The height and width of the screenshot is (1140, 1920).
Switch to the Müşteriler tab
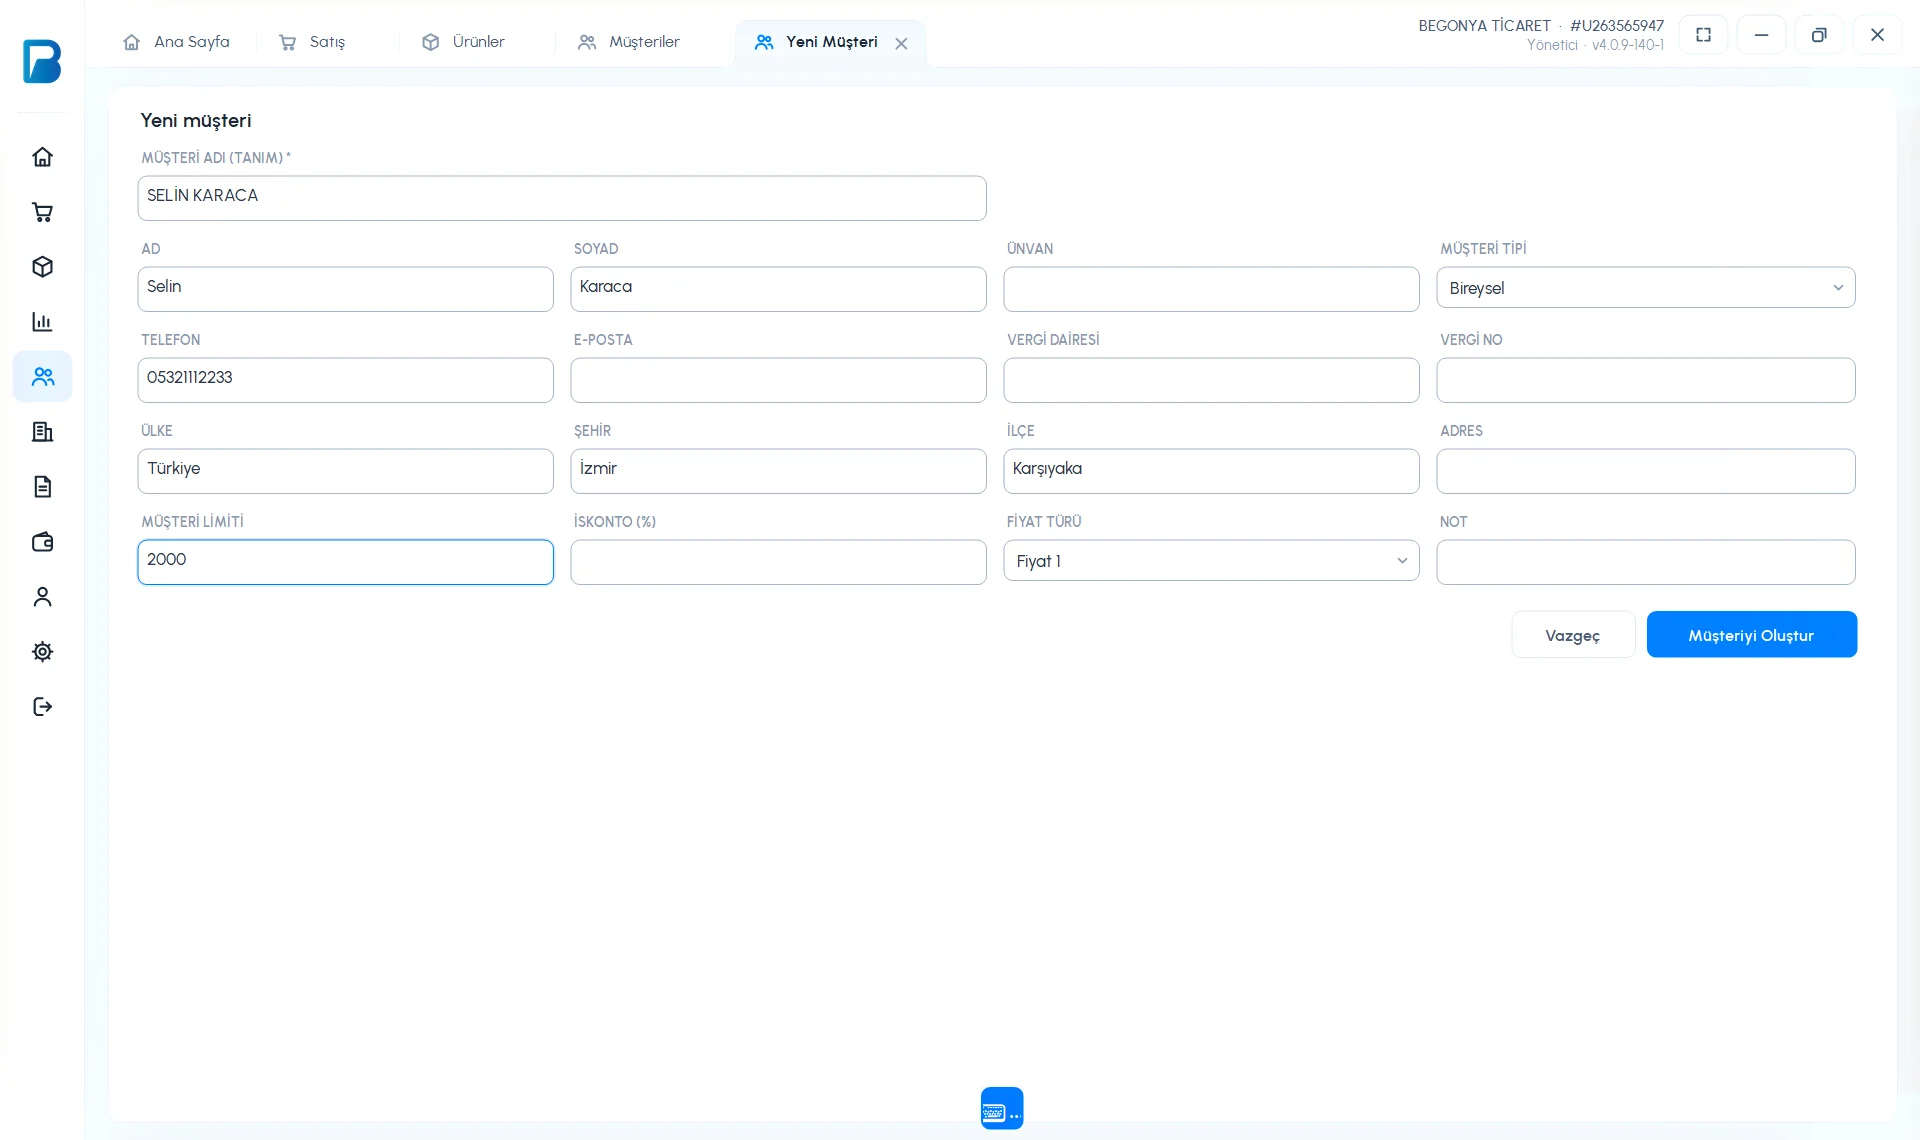pyautogui.click(x=628, y=42)
